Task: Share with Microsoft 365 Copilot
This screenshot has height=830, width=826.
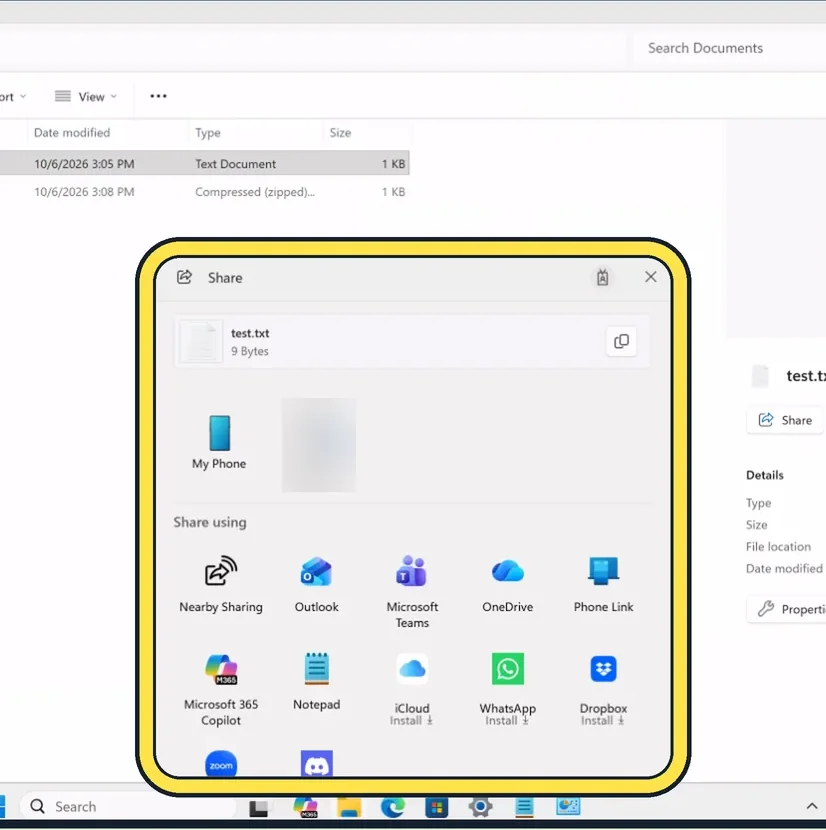Action: (221, 689)
